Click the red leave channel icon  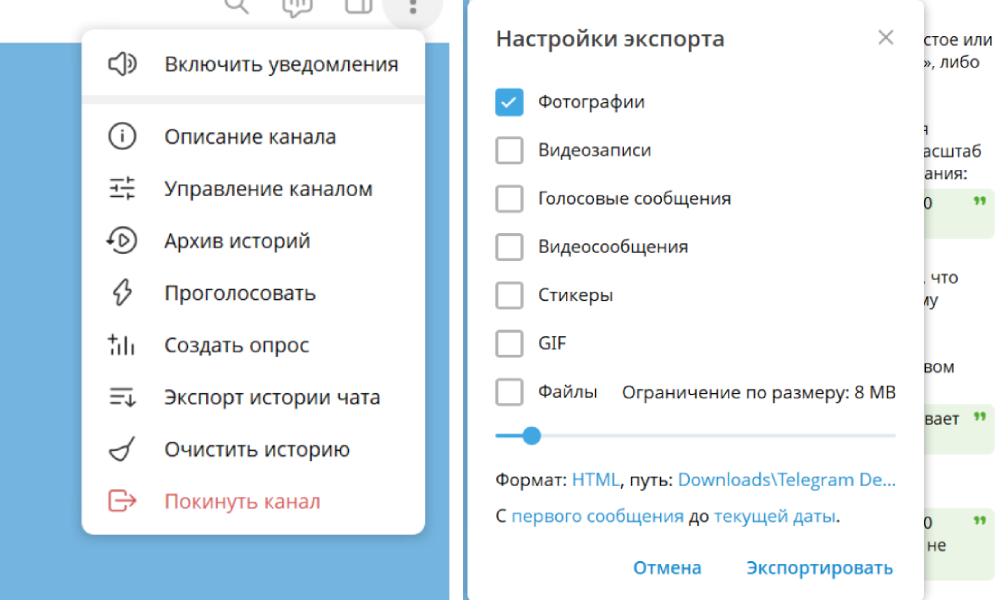122,501
